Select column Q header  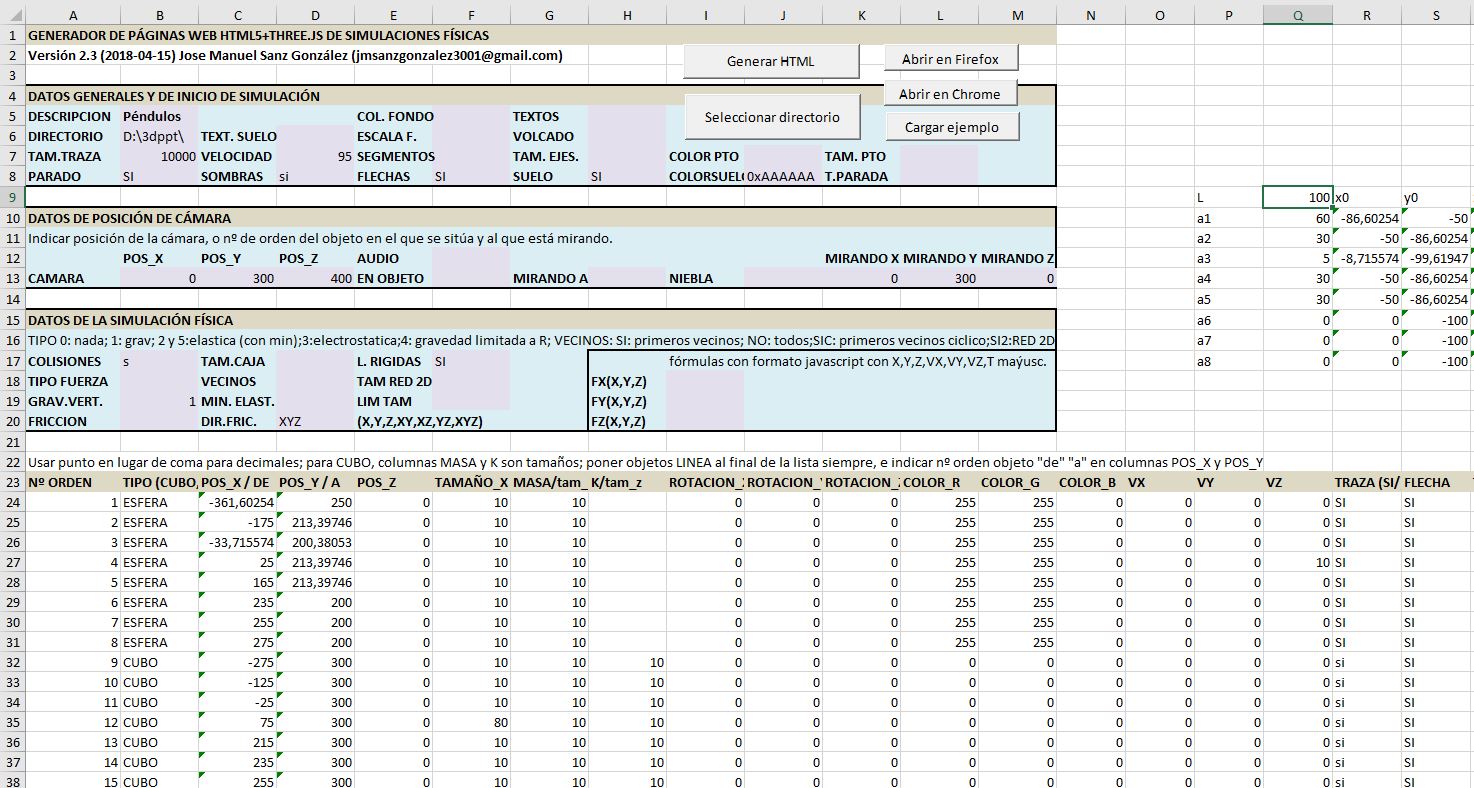pos(1297,15)
